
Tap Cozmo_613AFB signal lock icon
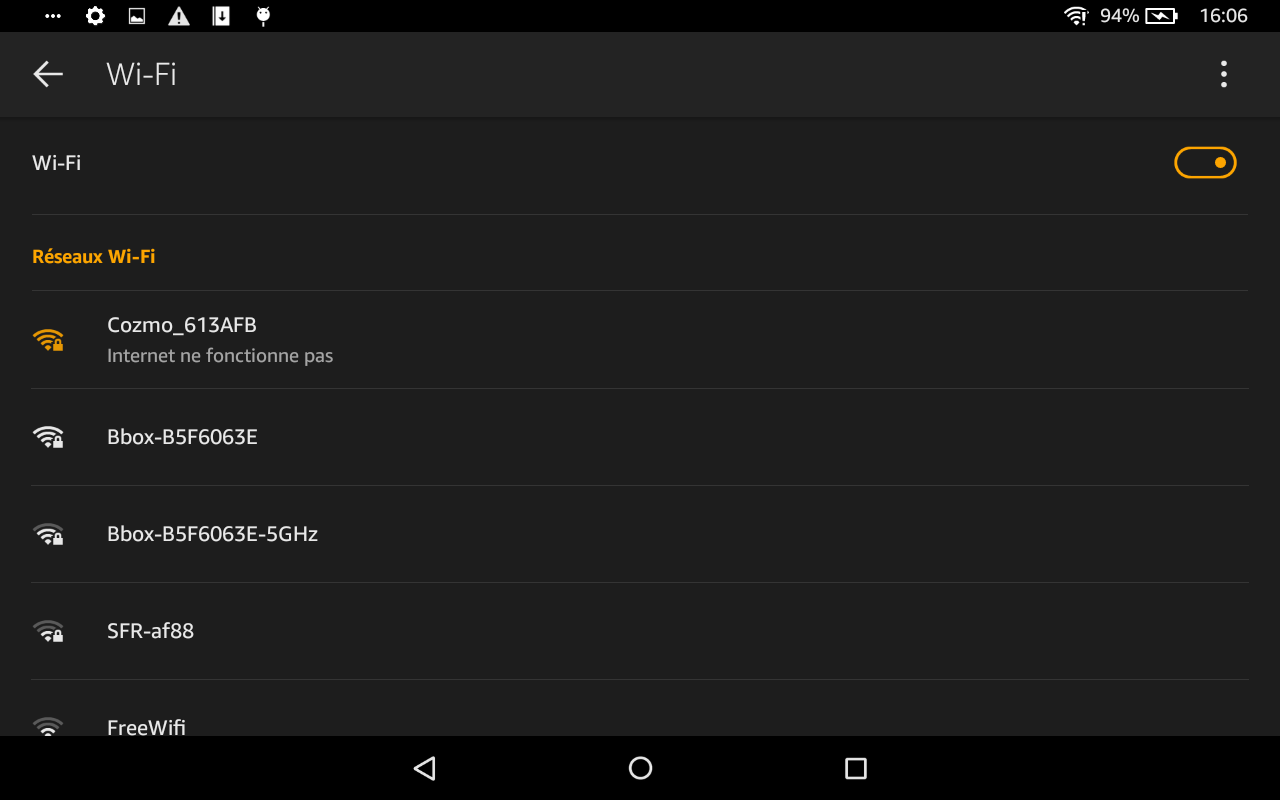click(48, 340)
